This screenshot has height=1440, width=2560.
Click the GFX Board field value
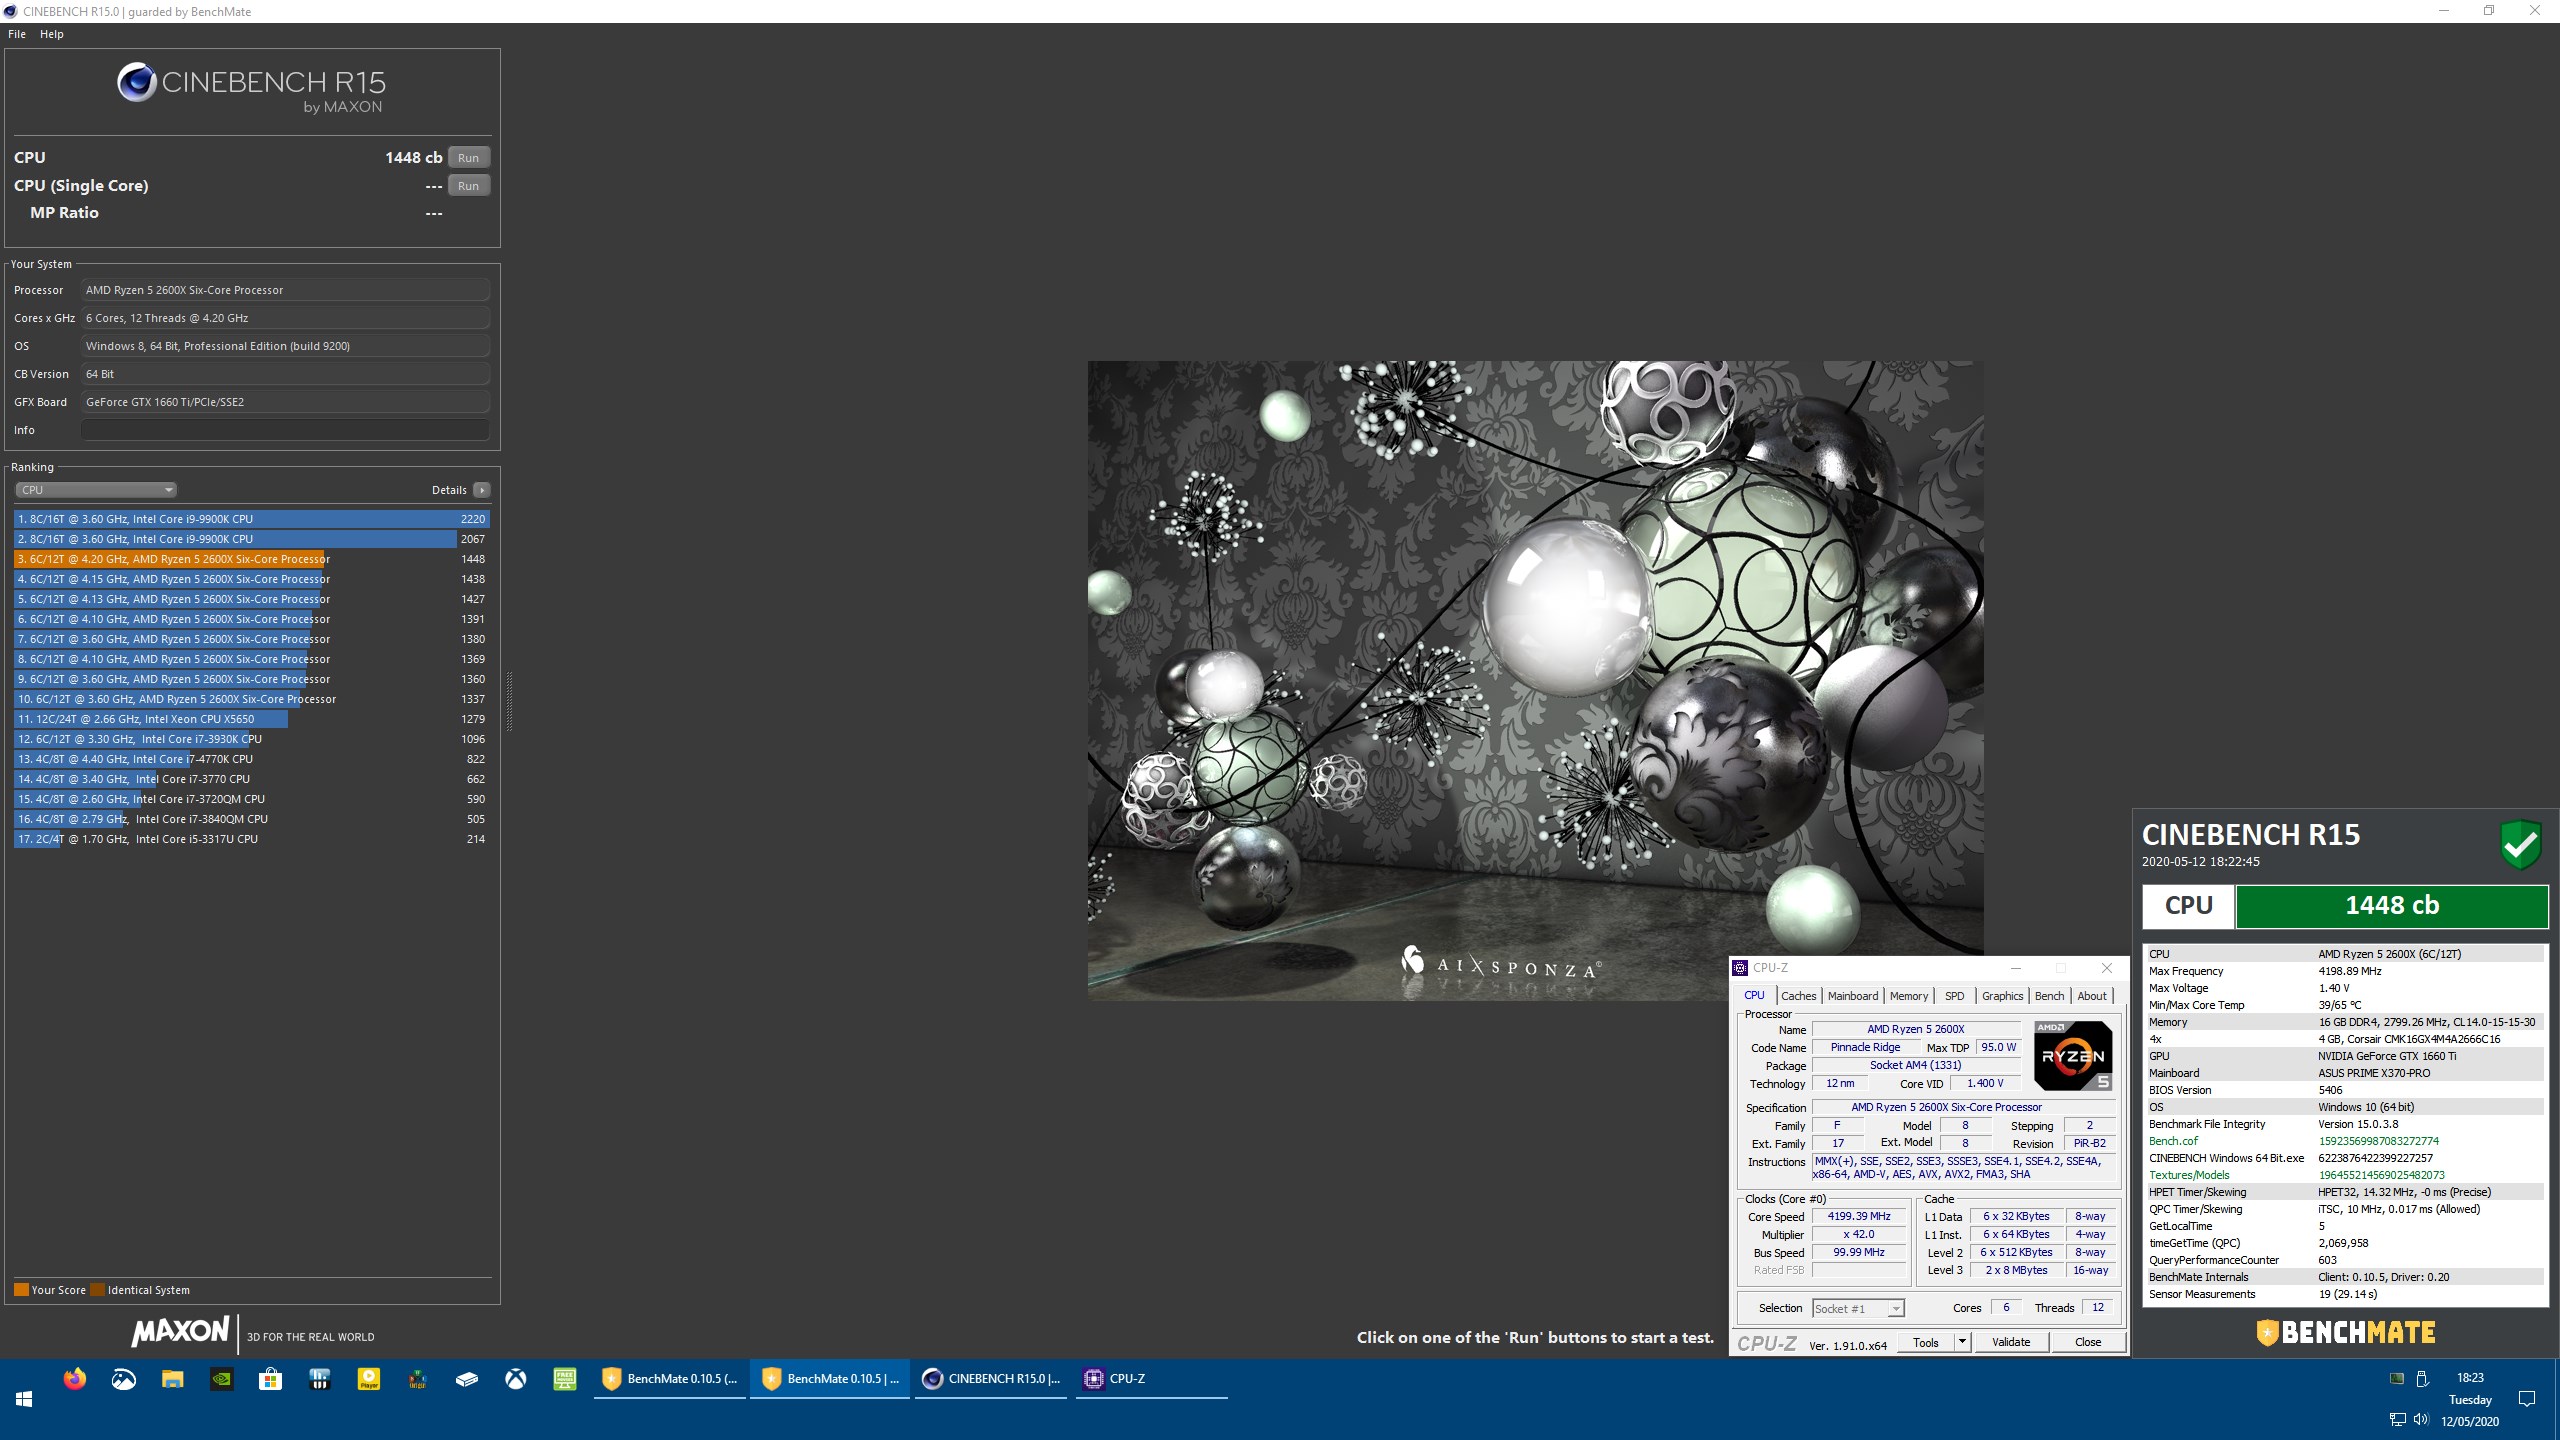pyautogui.click(x=285, y=402)
